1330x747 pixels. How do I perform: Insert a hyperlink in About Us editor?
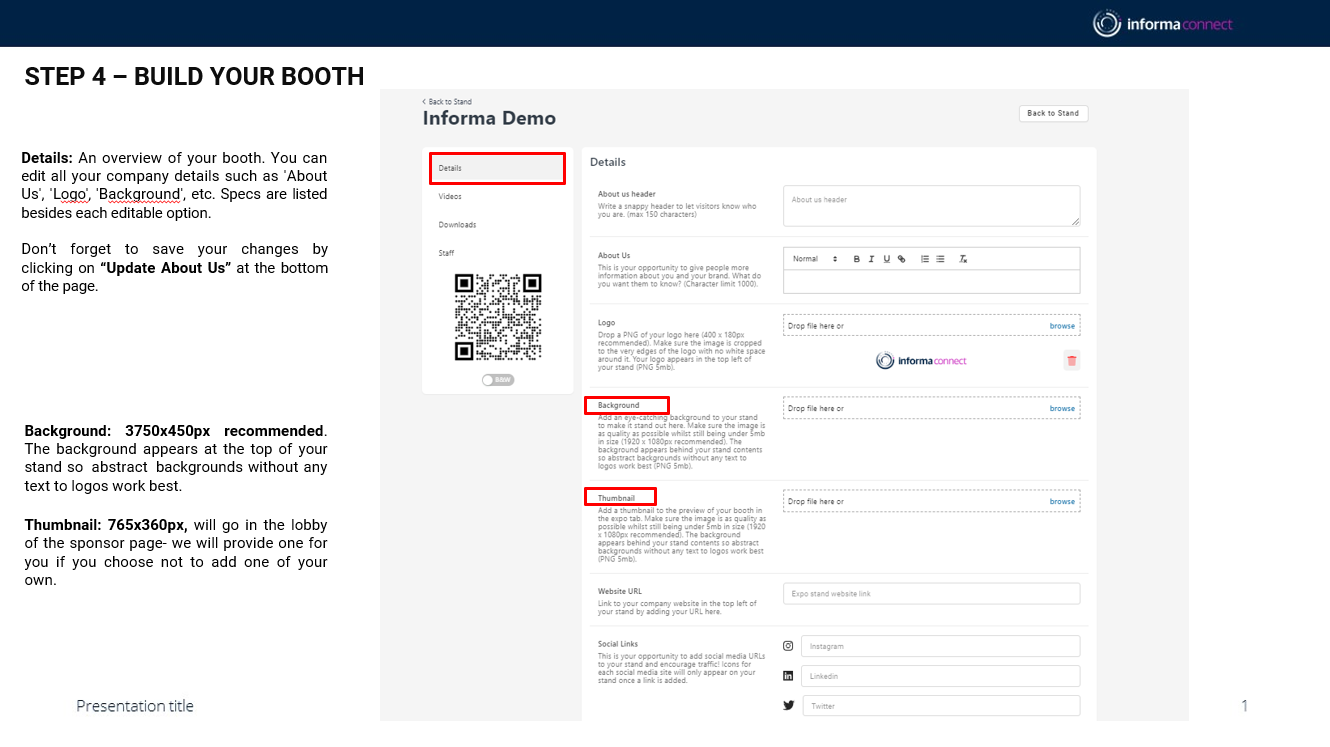tap(901, 259)
